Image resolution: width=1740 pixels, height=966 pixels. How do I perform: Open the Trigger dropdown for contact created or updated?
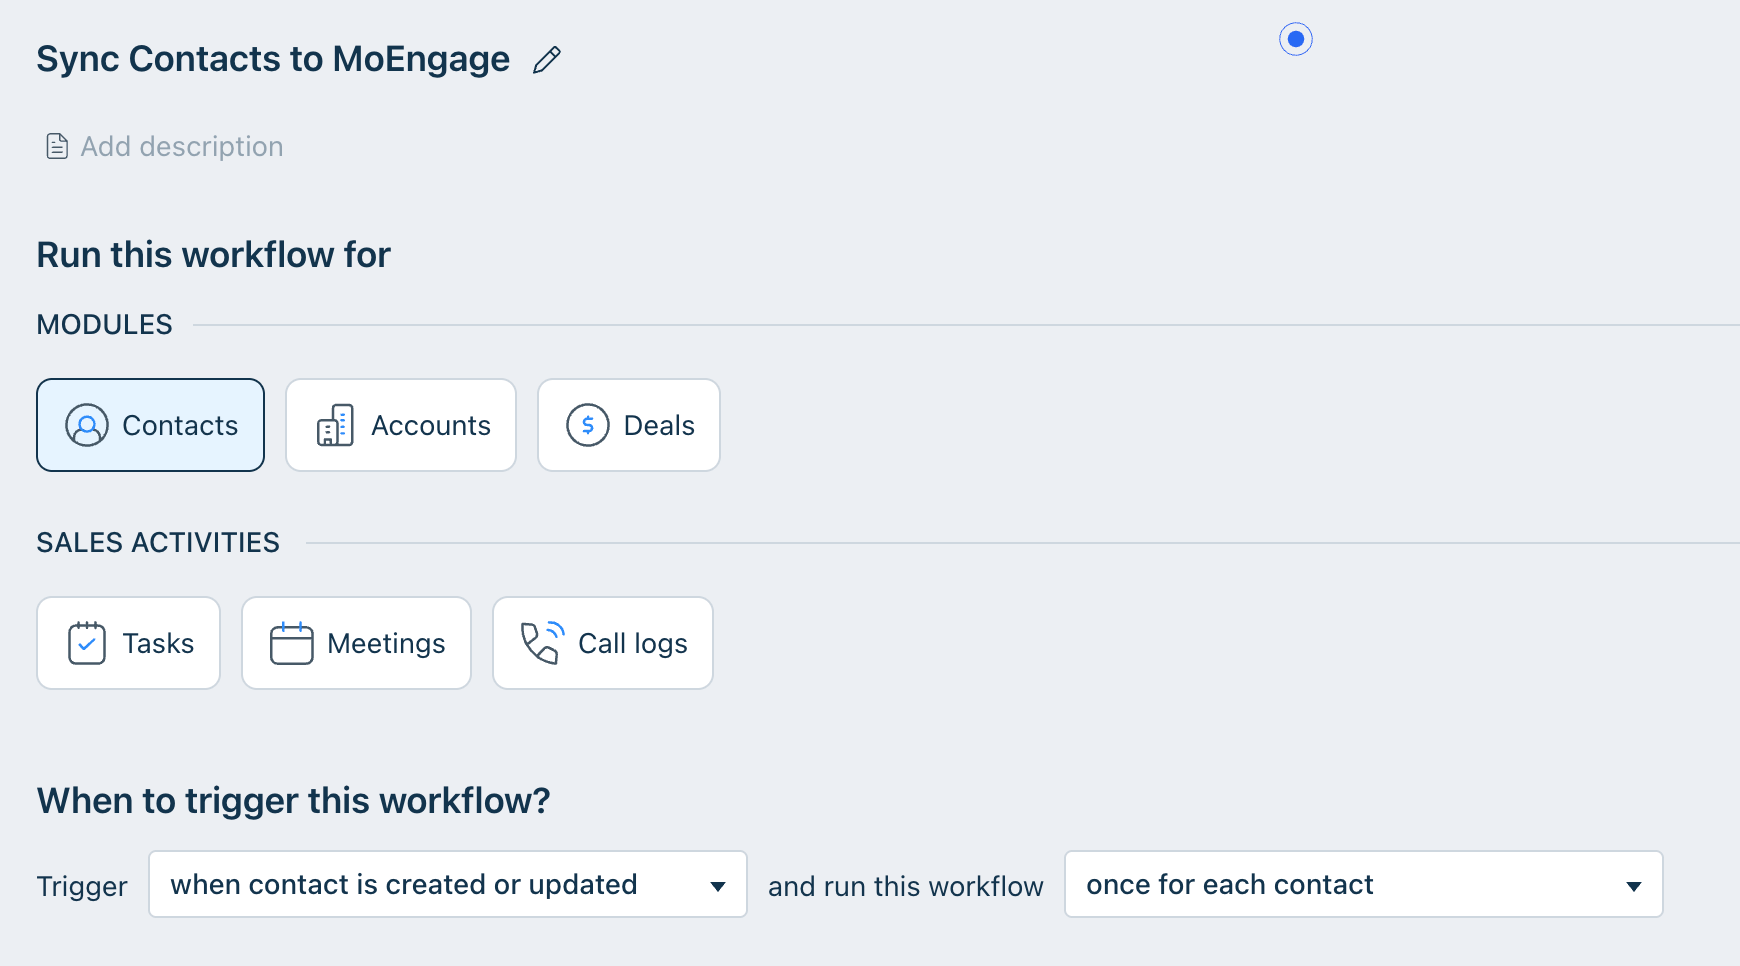point(448,884)
